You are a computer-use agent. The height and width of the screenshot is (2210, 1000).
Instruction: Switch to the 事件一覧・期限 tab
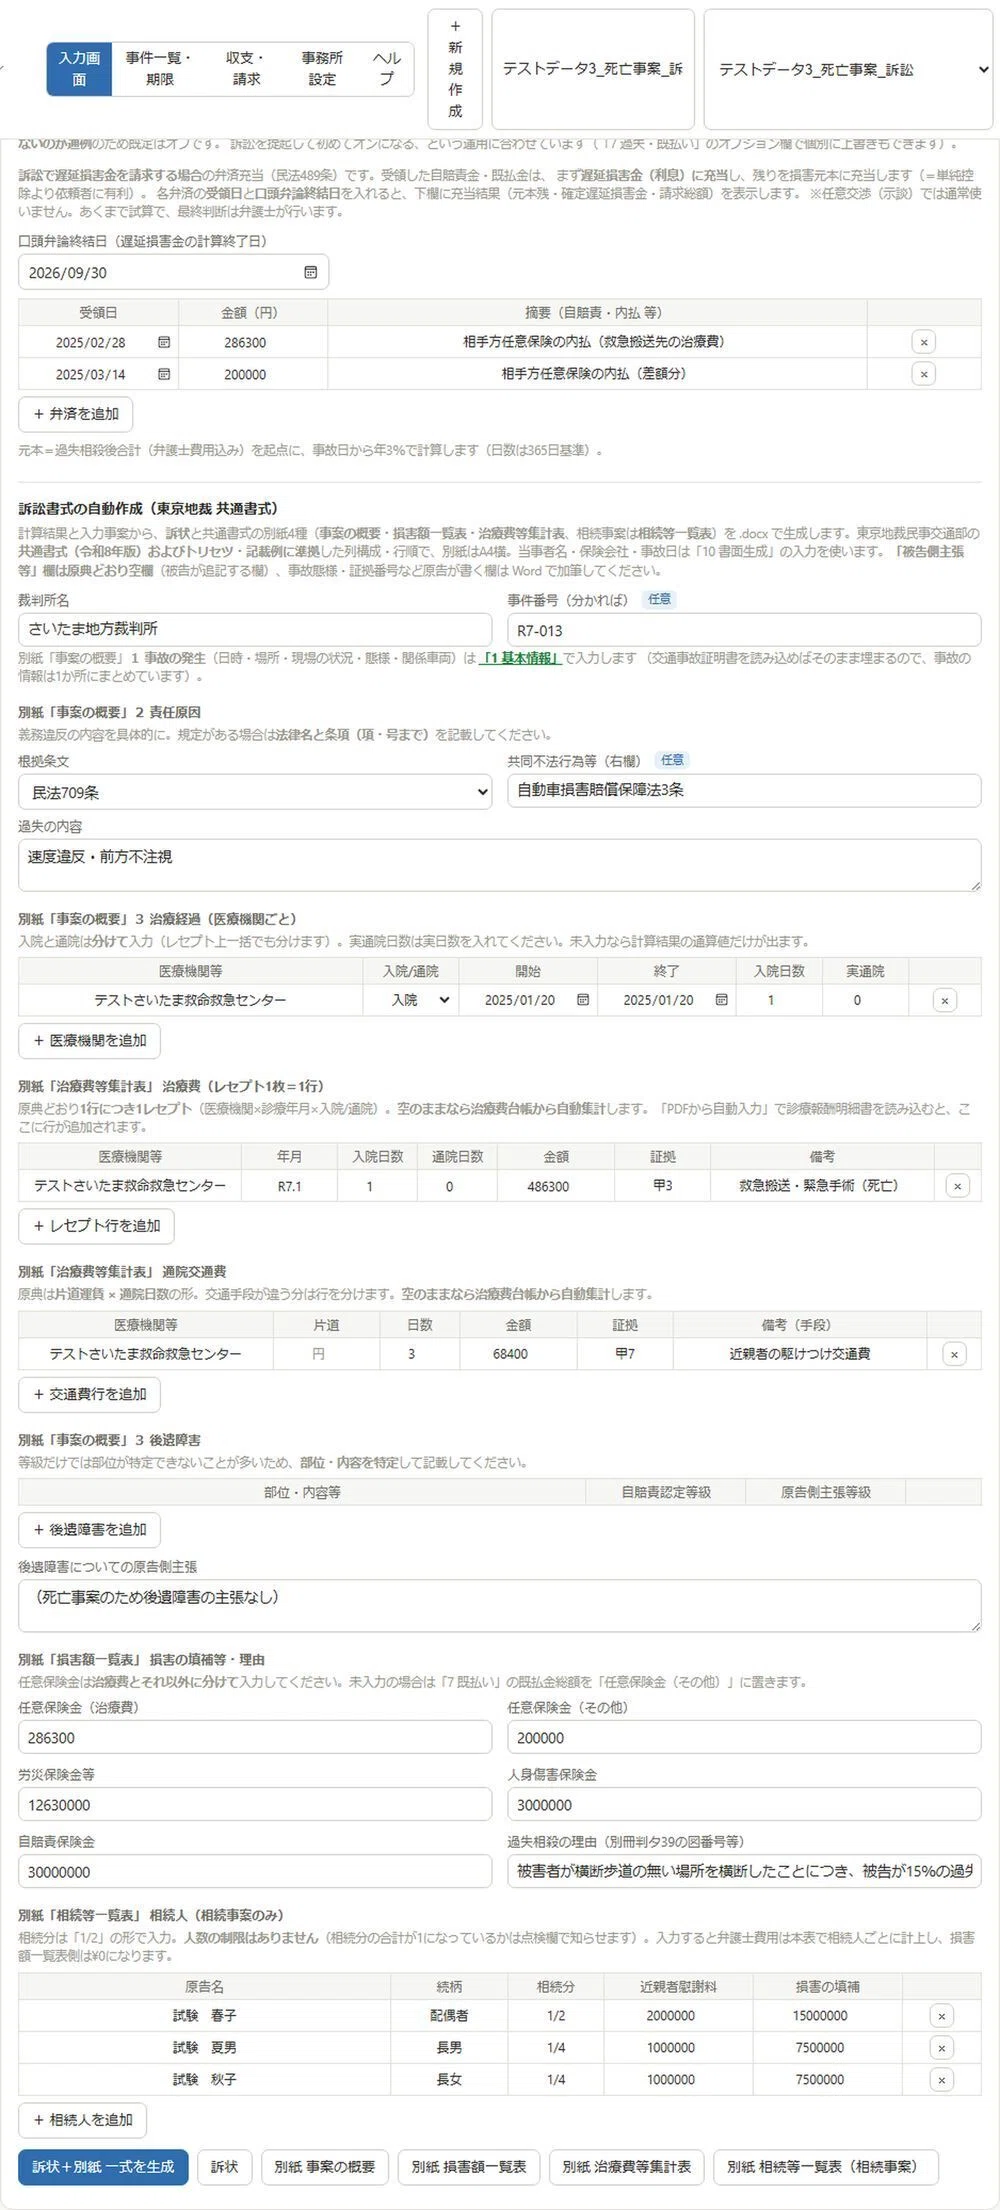pos(158,69)
